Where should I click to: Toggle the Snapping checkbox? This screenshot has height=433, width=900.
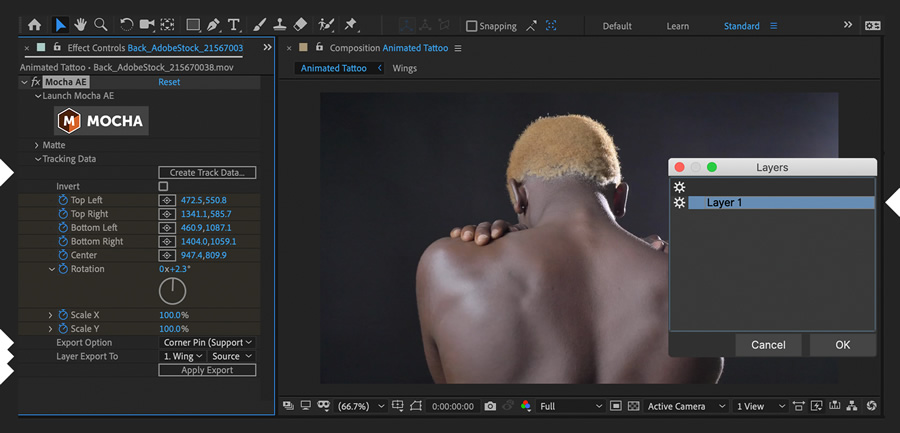point(472,26)
